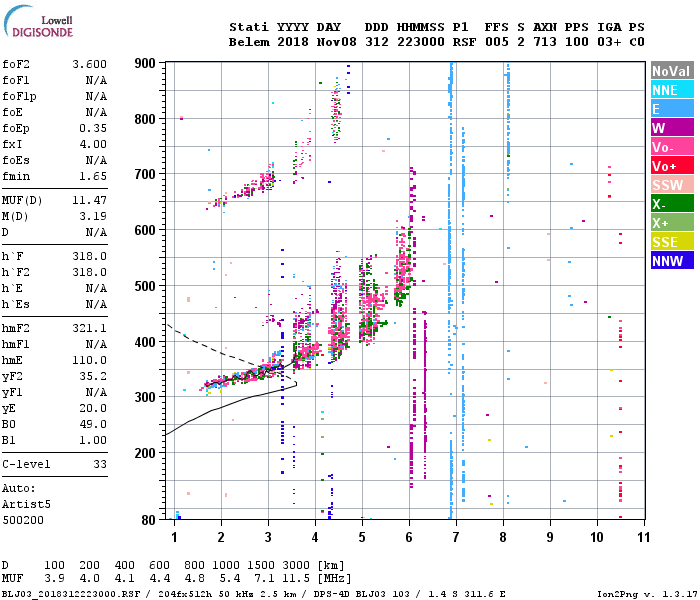Viewport: 700px width, 600px height.
Task: Click the 6 MHz frequency axis label
Action: pyautogui.click(x=409, y=537)
